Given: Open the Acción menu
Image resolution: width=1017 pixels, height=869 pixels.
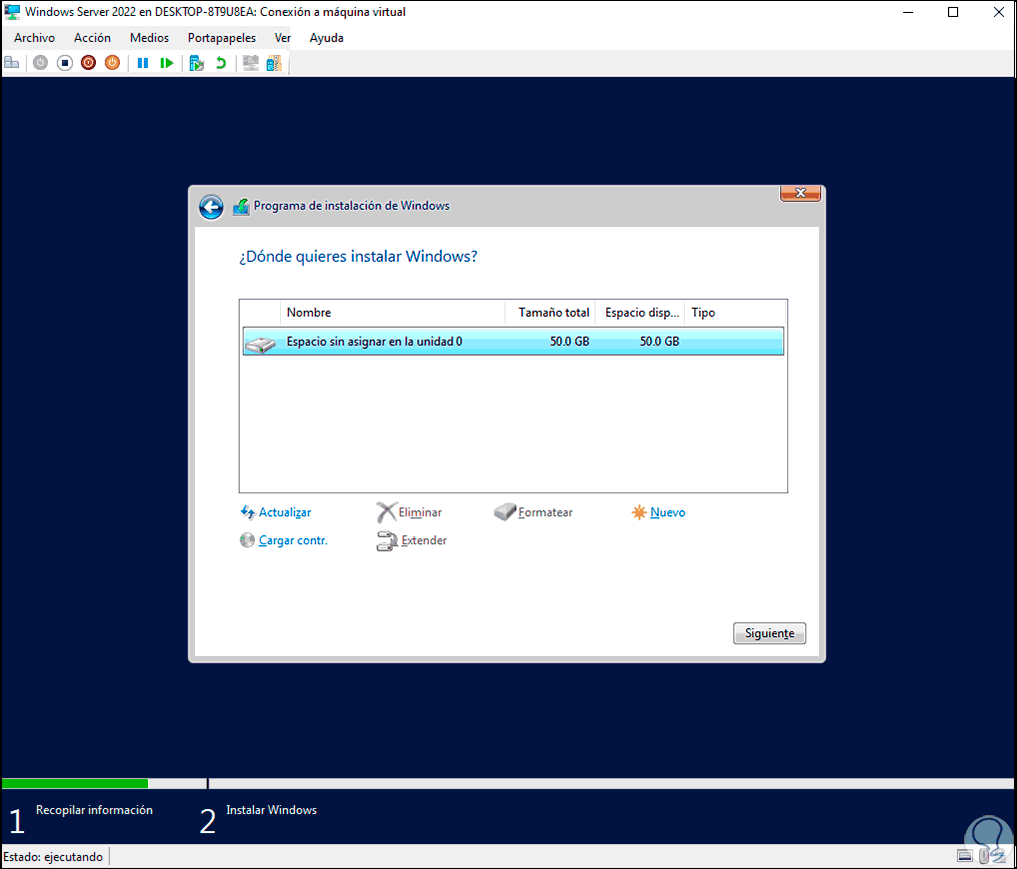Looking at the screenshot, I should click(92, 38).
